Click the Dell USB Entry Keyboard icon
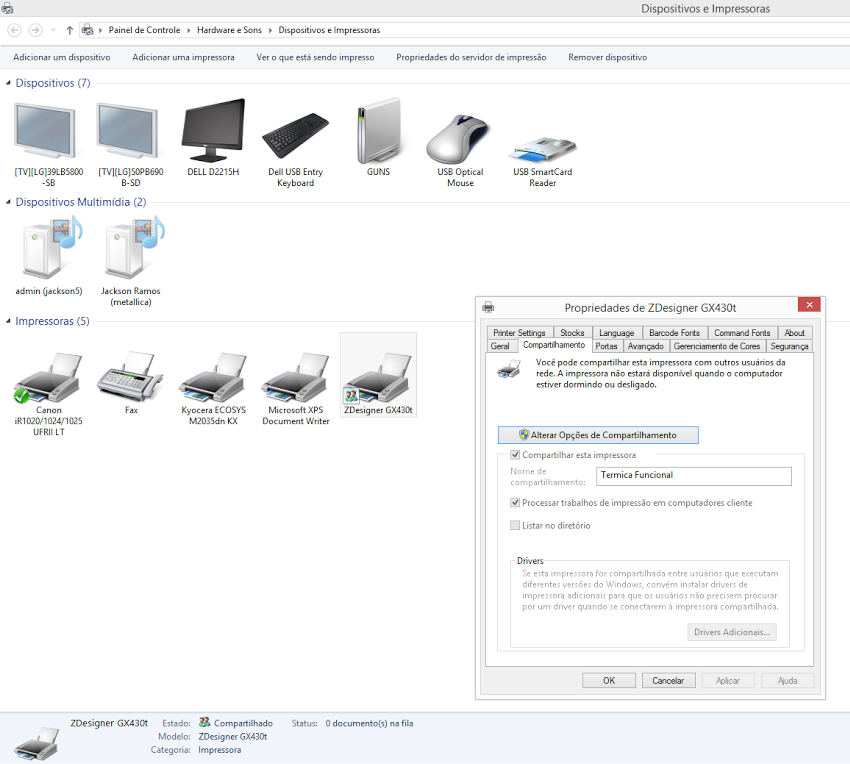This screenshot has width=850, height=764. pos(295,132)
